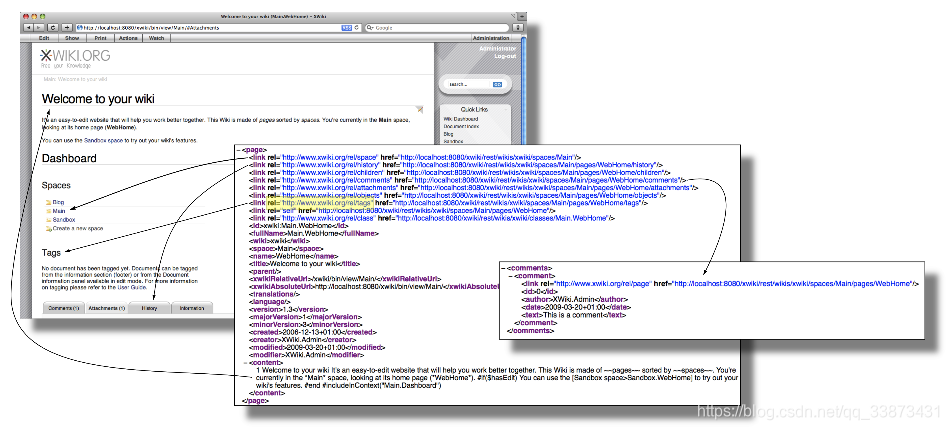Open the Sandbox space link in the text
949x430 pixels.
[x=103, y=141]
